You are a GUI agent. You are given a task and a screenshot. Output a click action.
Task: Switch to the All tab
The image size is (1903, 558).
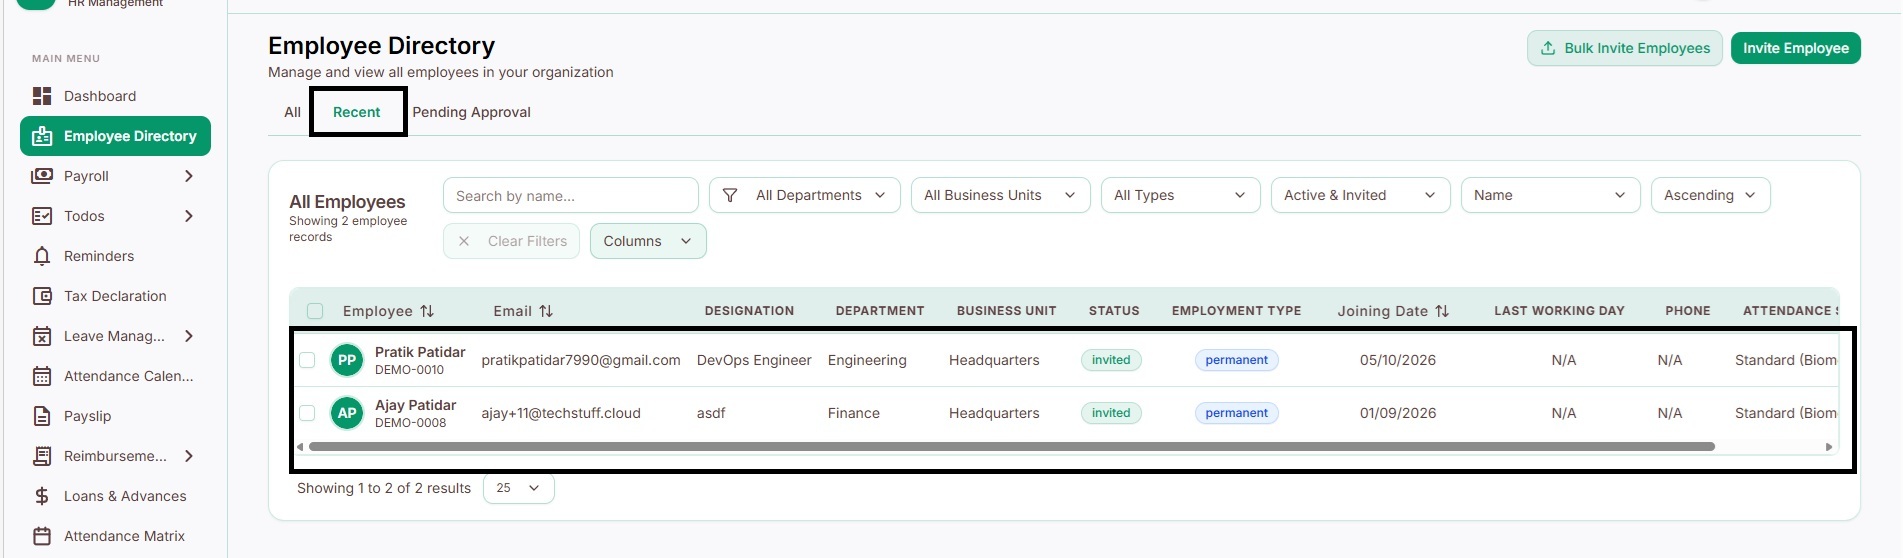click(x=292, y=112)
